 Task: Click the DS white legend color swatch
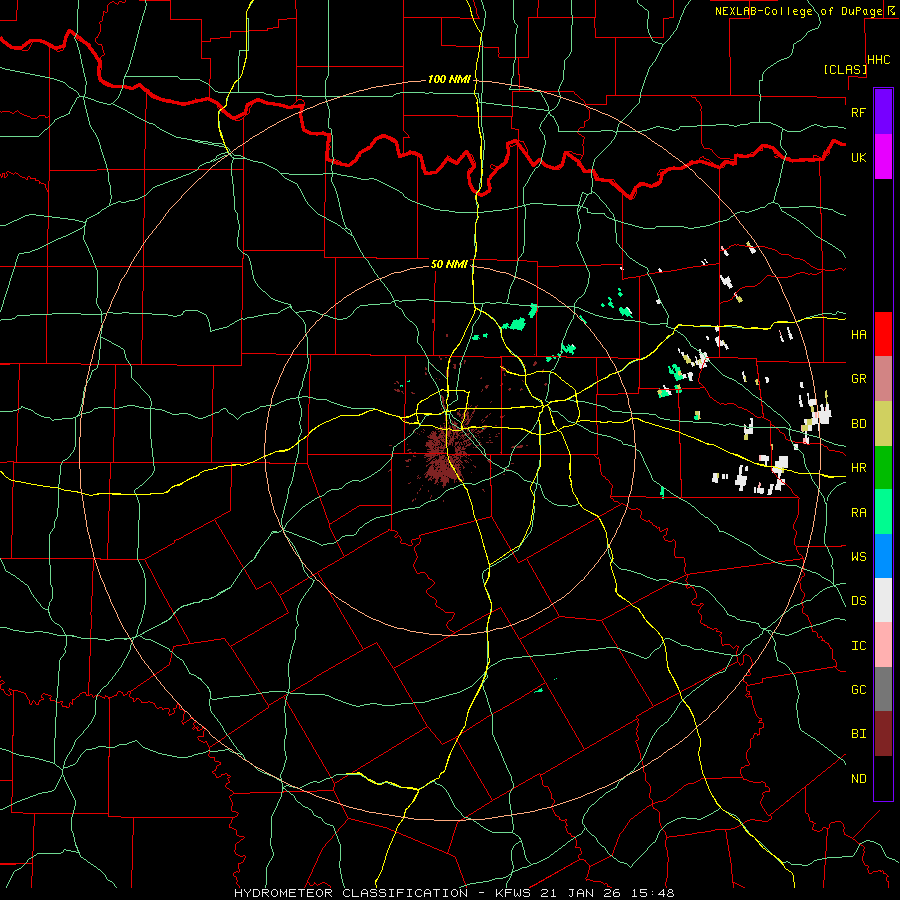[x=883, y=600]
